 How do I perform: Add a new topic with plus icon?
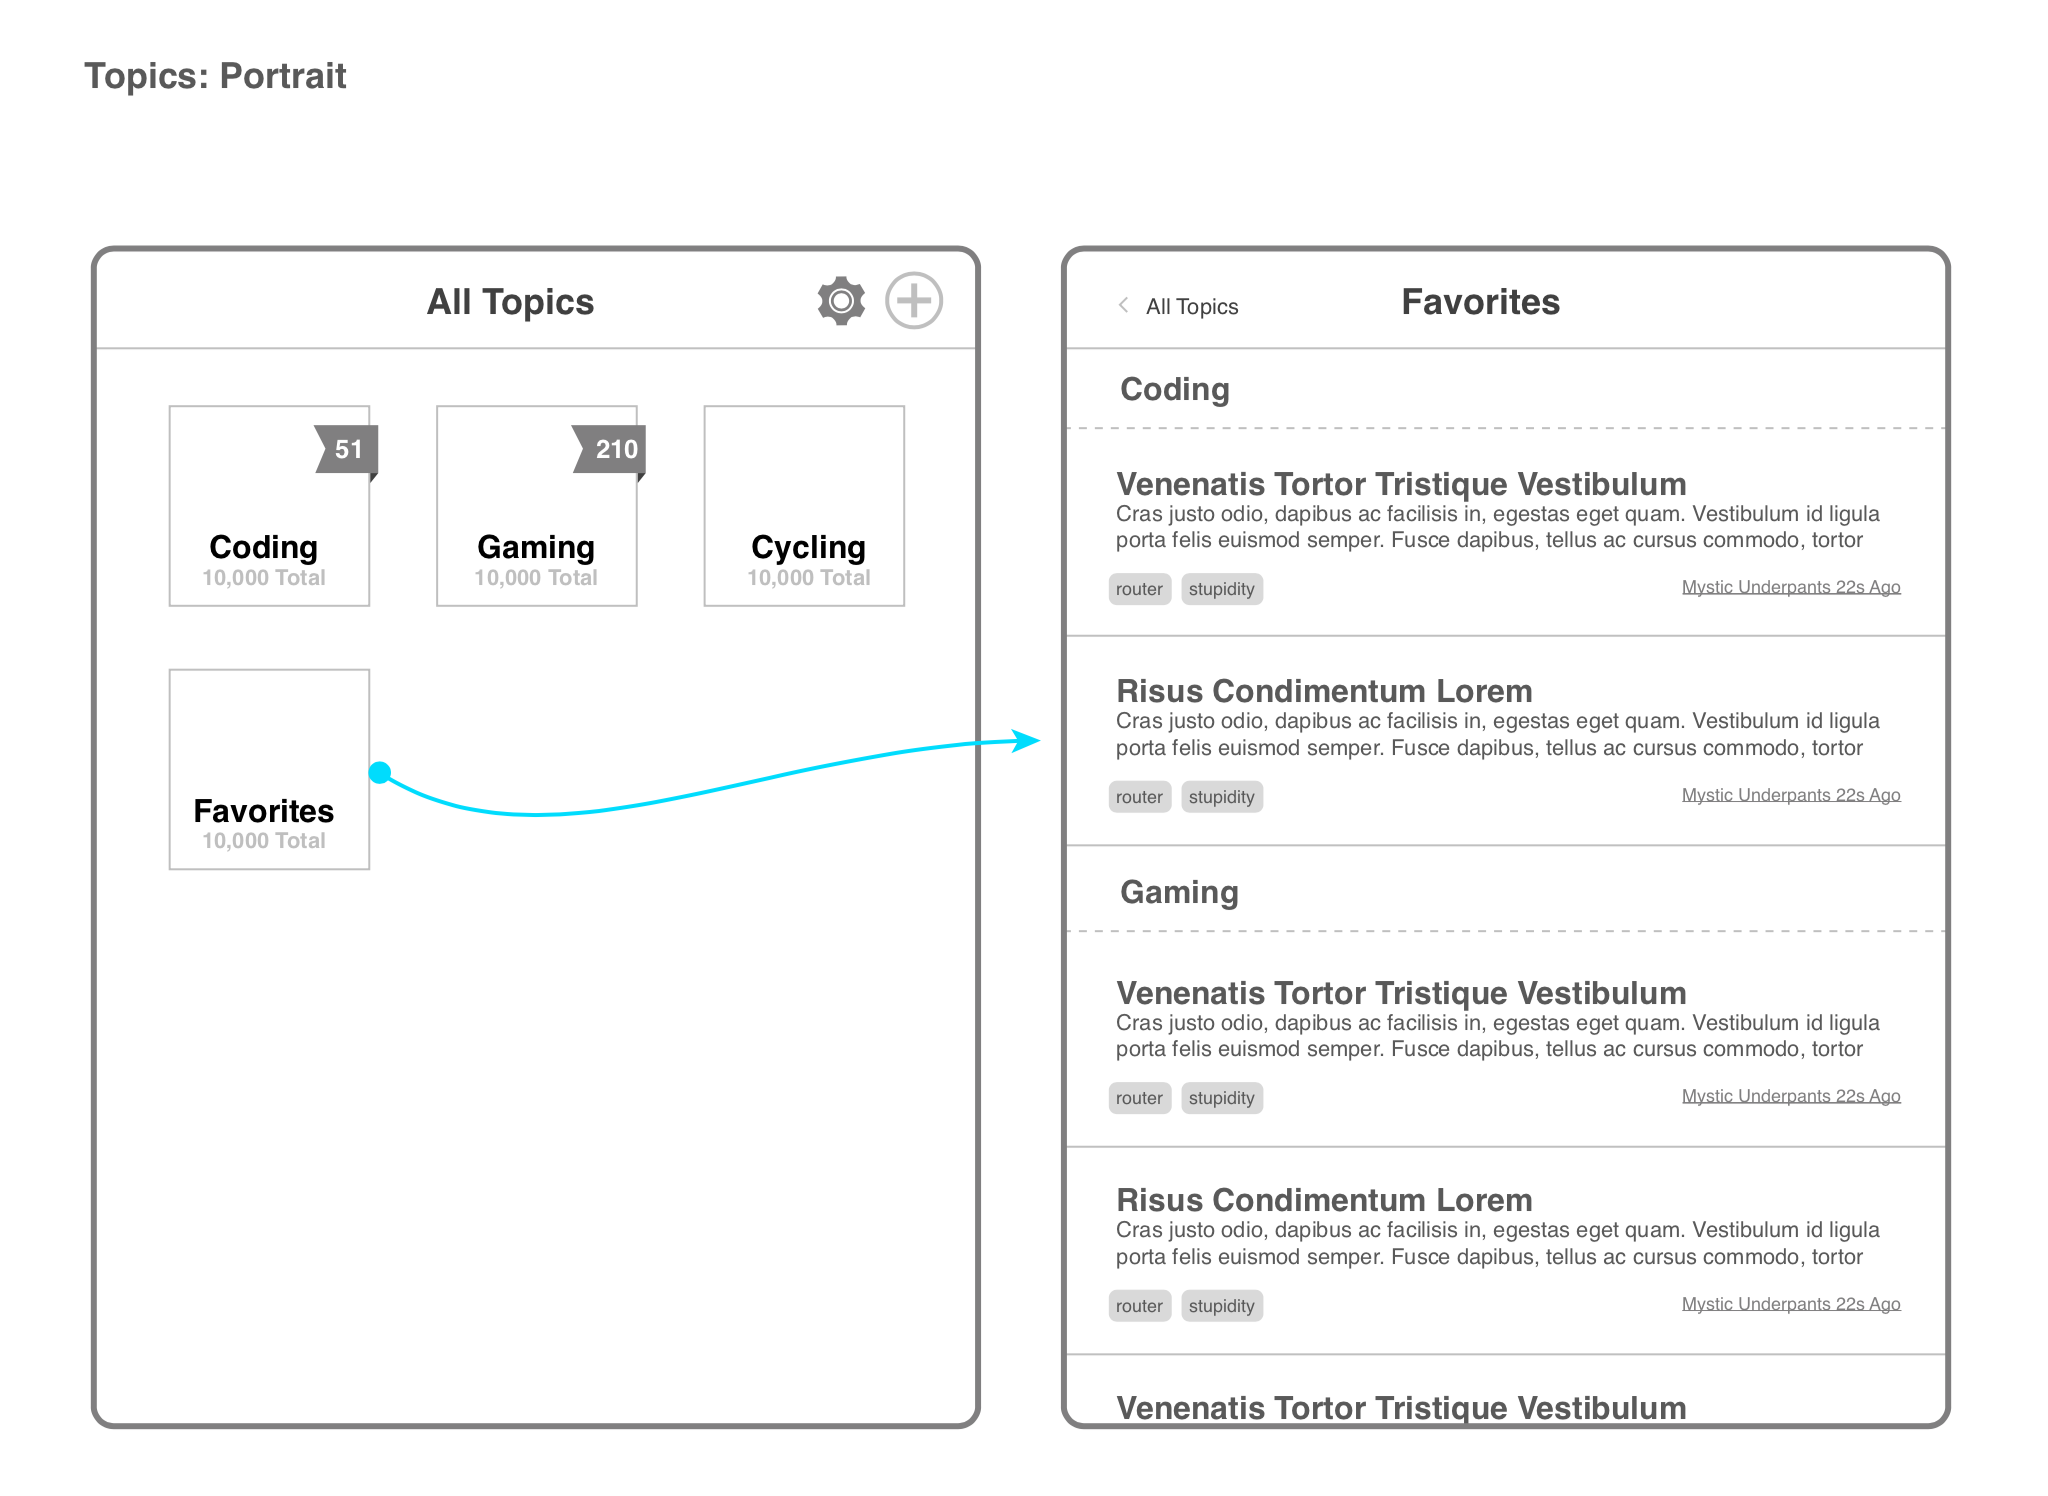point(914,300)
